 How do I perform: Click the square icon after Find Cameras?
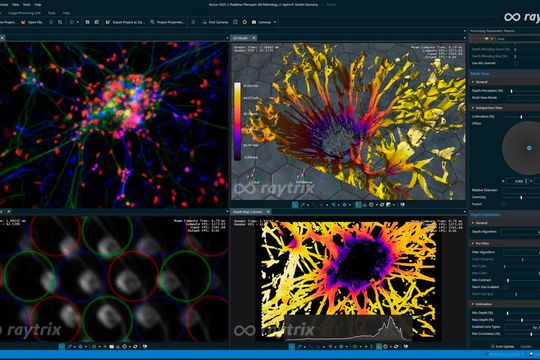pos(235,22)
